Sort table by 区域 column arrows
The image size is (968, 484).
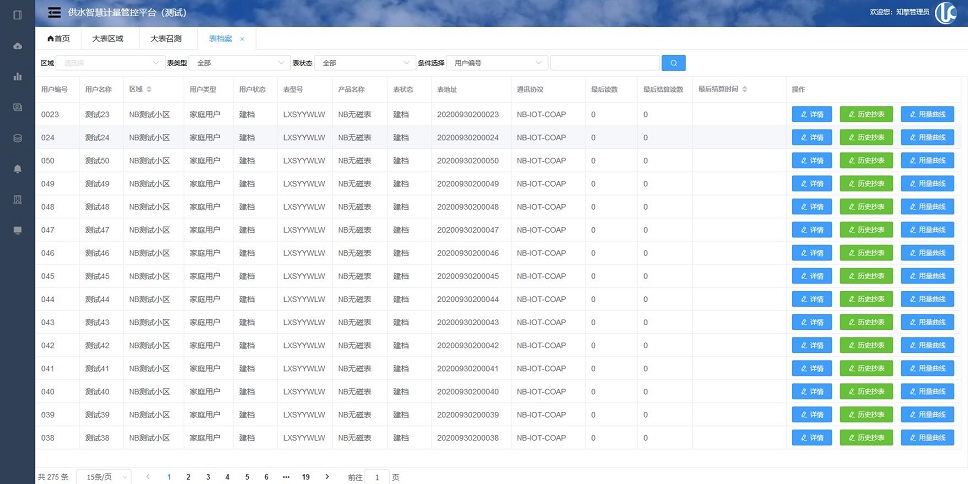point(149,90)
